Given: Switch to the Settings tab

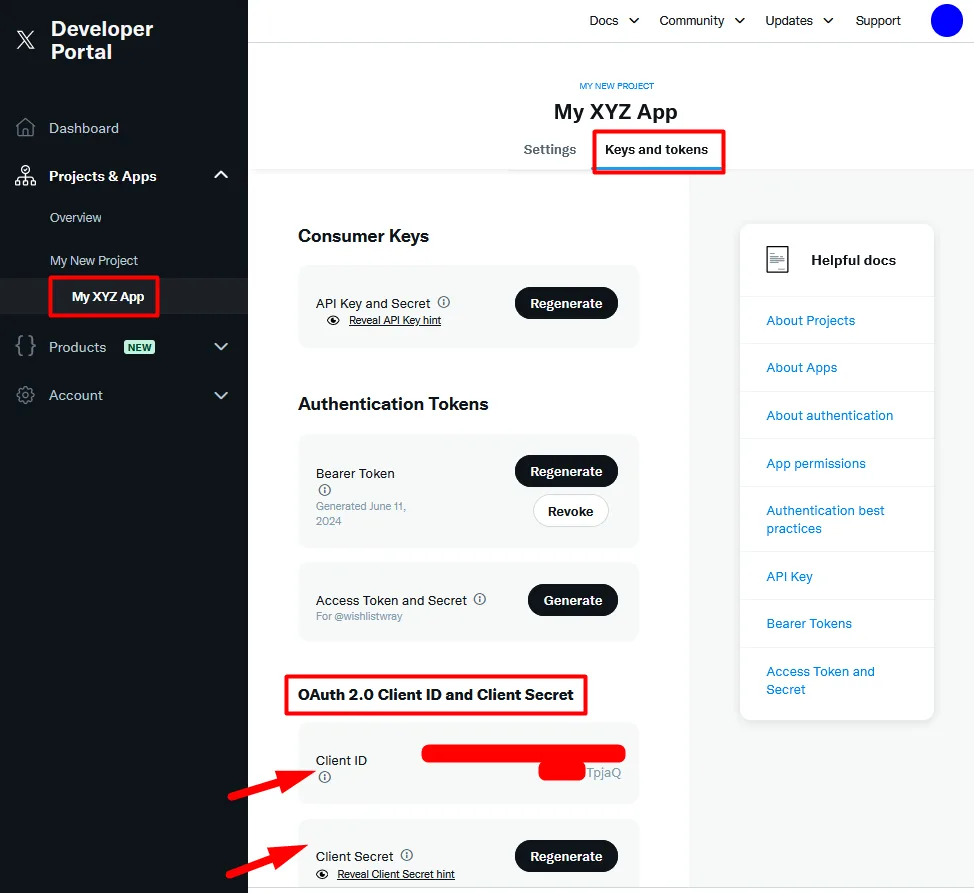Looking at the screenshot, I should pos(550,150).
